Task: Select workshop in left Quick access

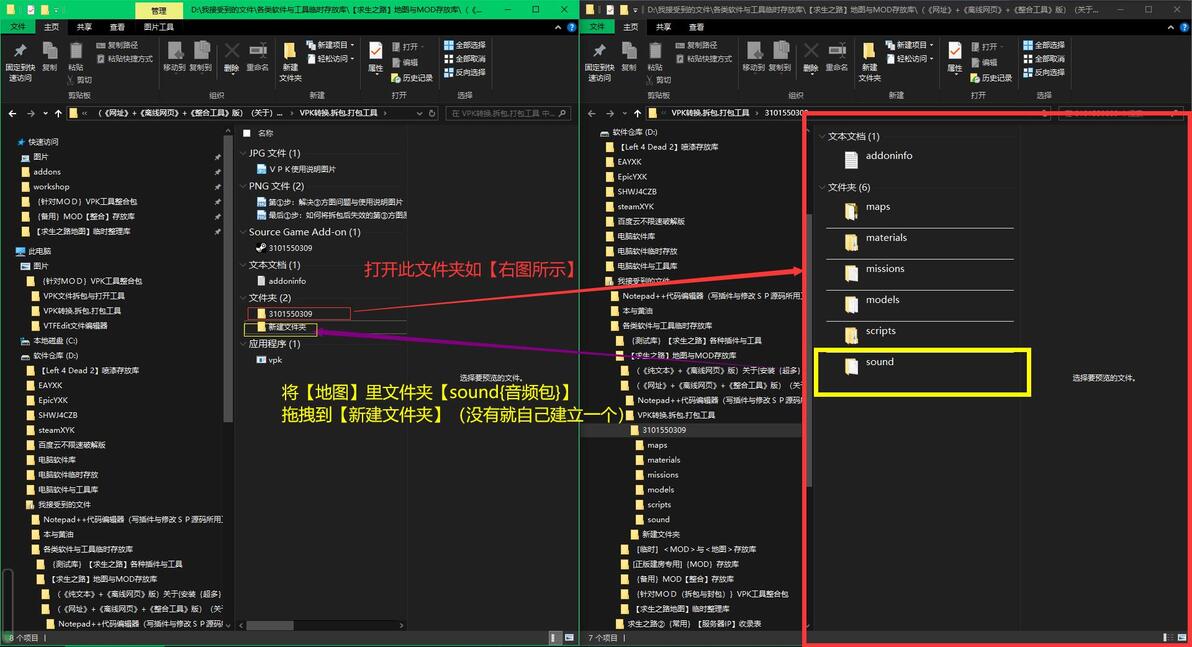Action: click(x=51, y=186)
